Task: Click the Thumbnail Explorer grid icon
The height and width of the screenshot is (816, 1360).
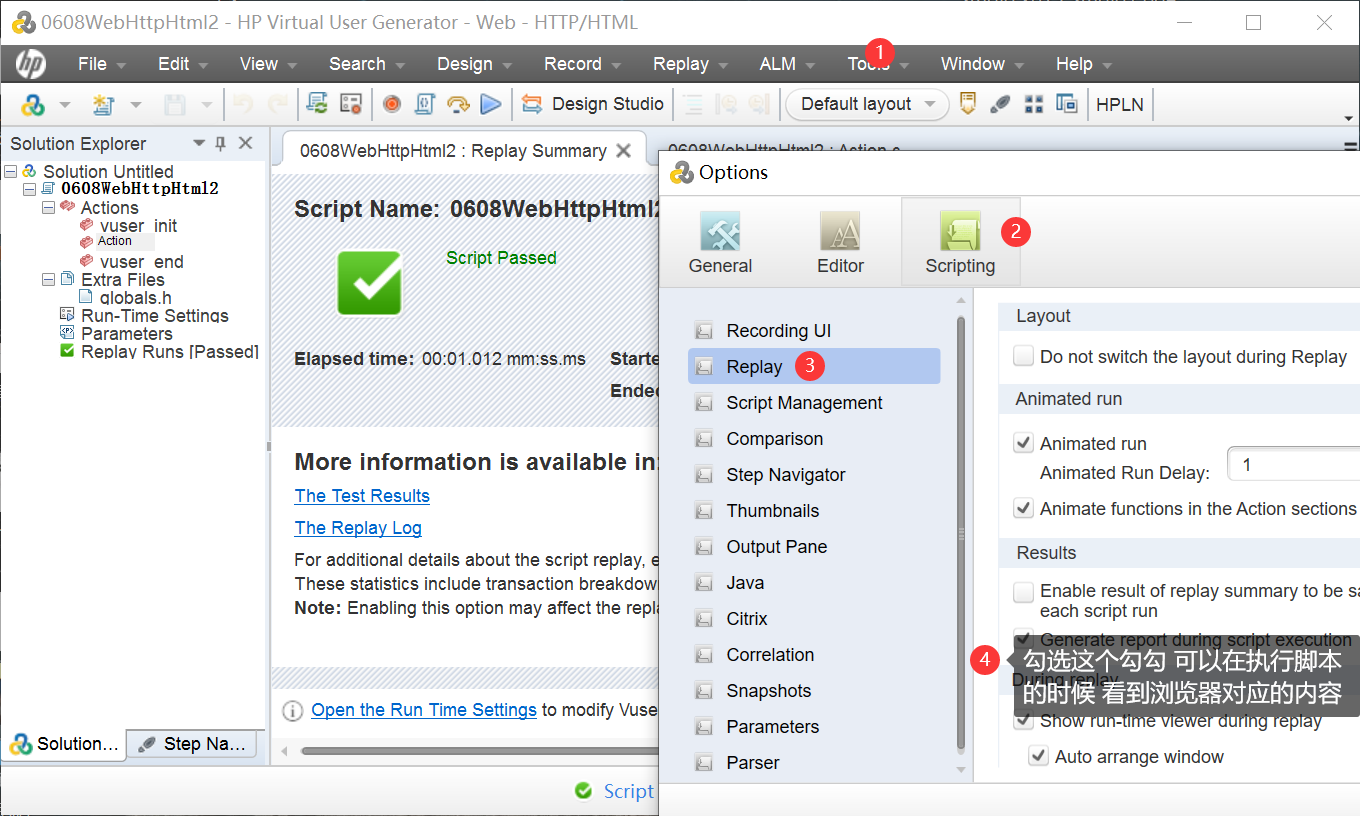Action: [1034, 104]
